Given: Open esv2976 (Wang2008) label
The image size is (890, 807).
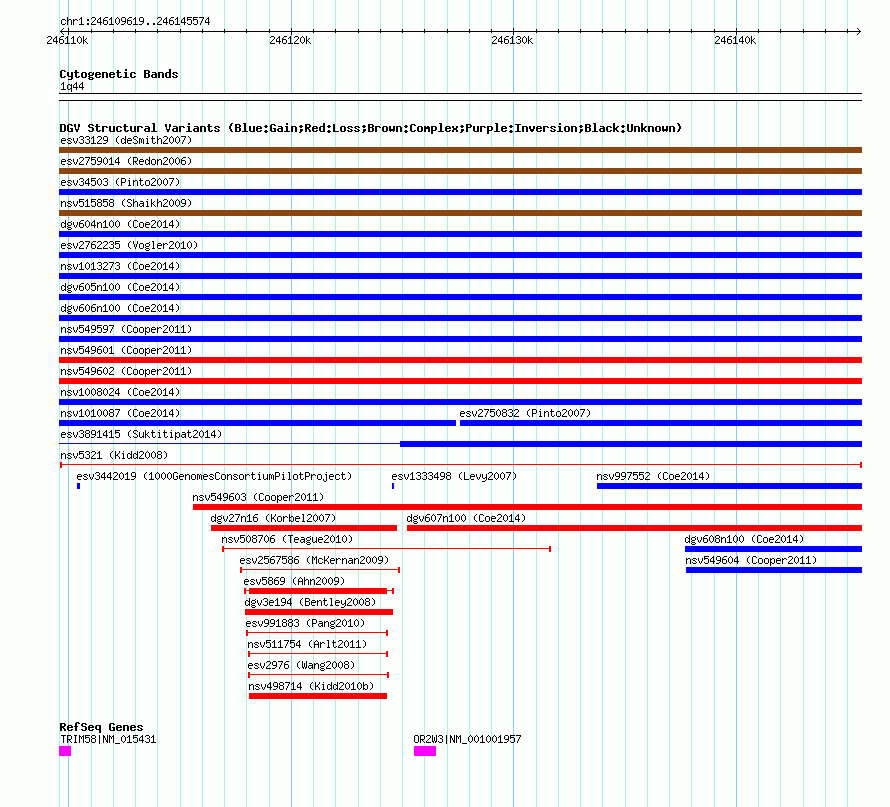Looking at the screenshot, I should tap(301, 665).
